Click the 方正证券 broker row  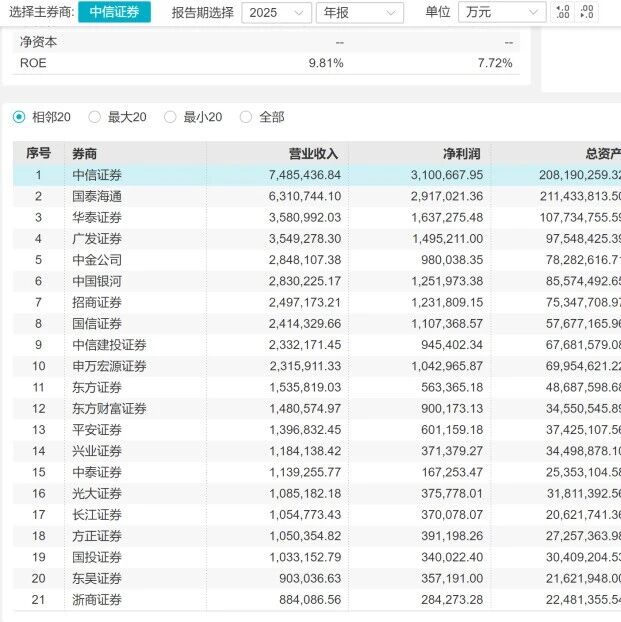(x=317, y=536)
